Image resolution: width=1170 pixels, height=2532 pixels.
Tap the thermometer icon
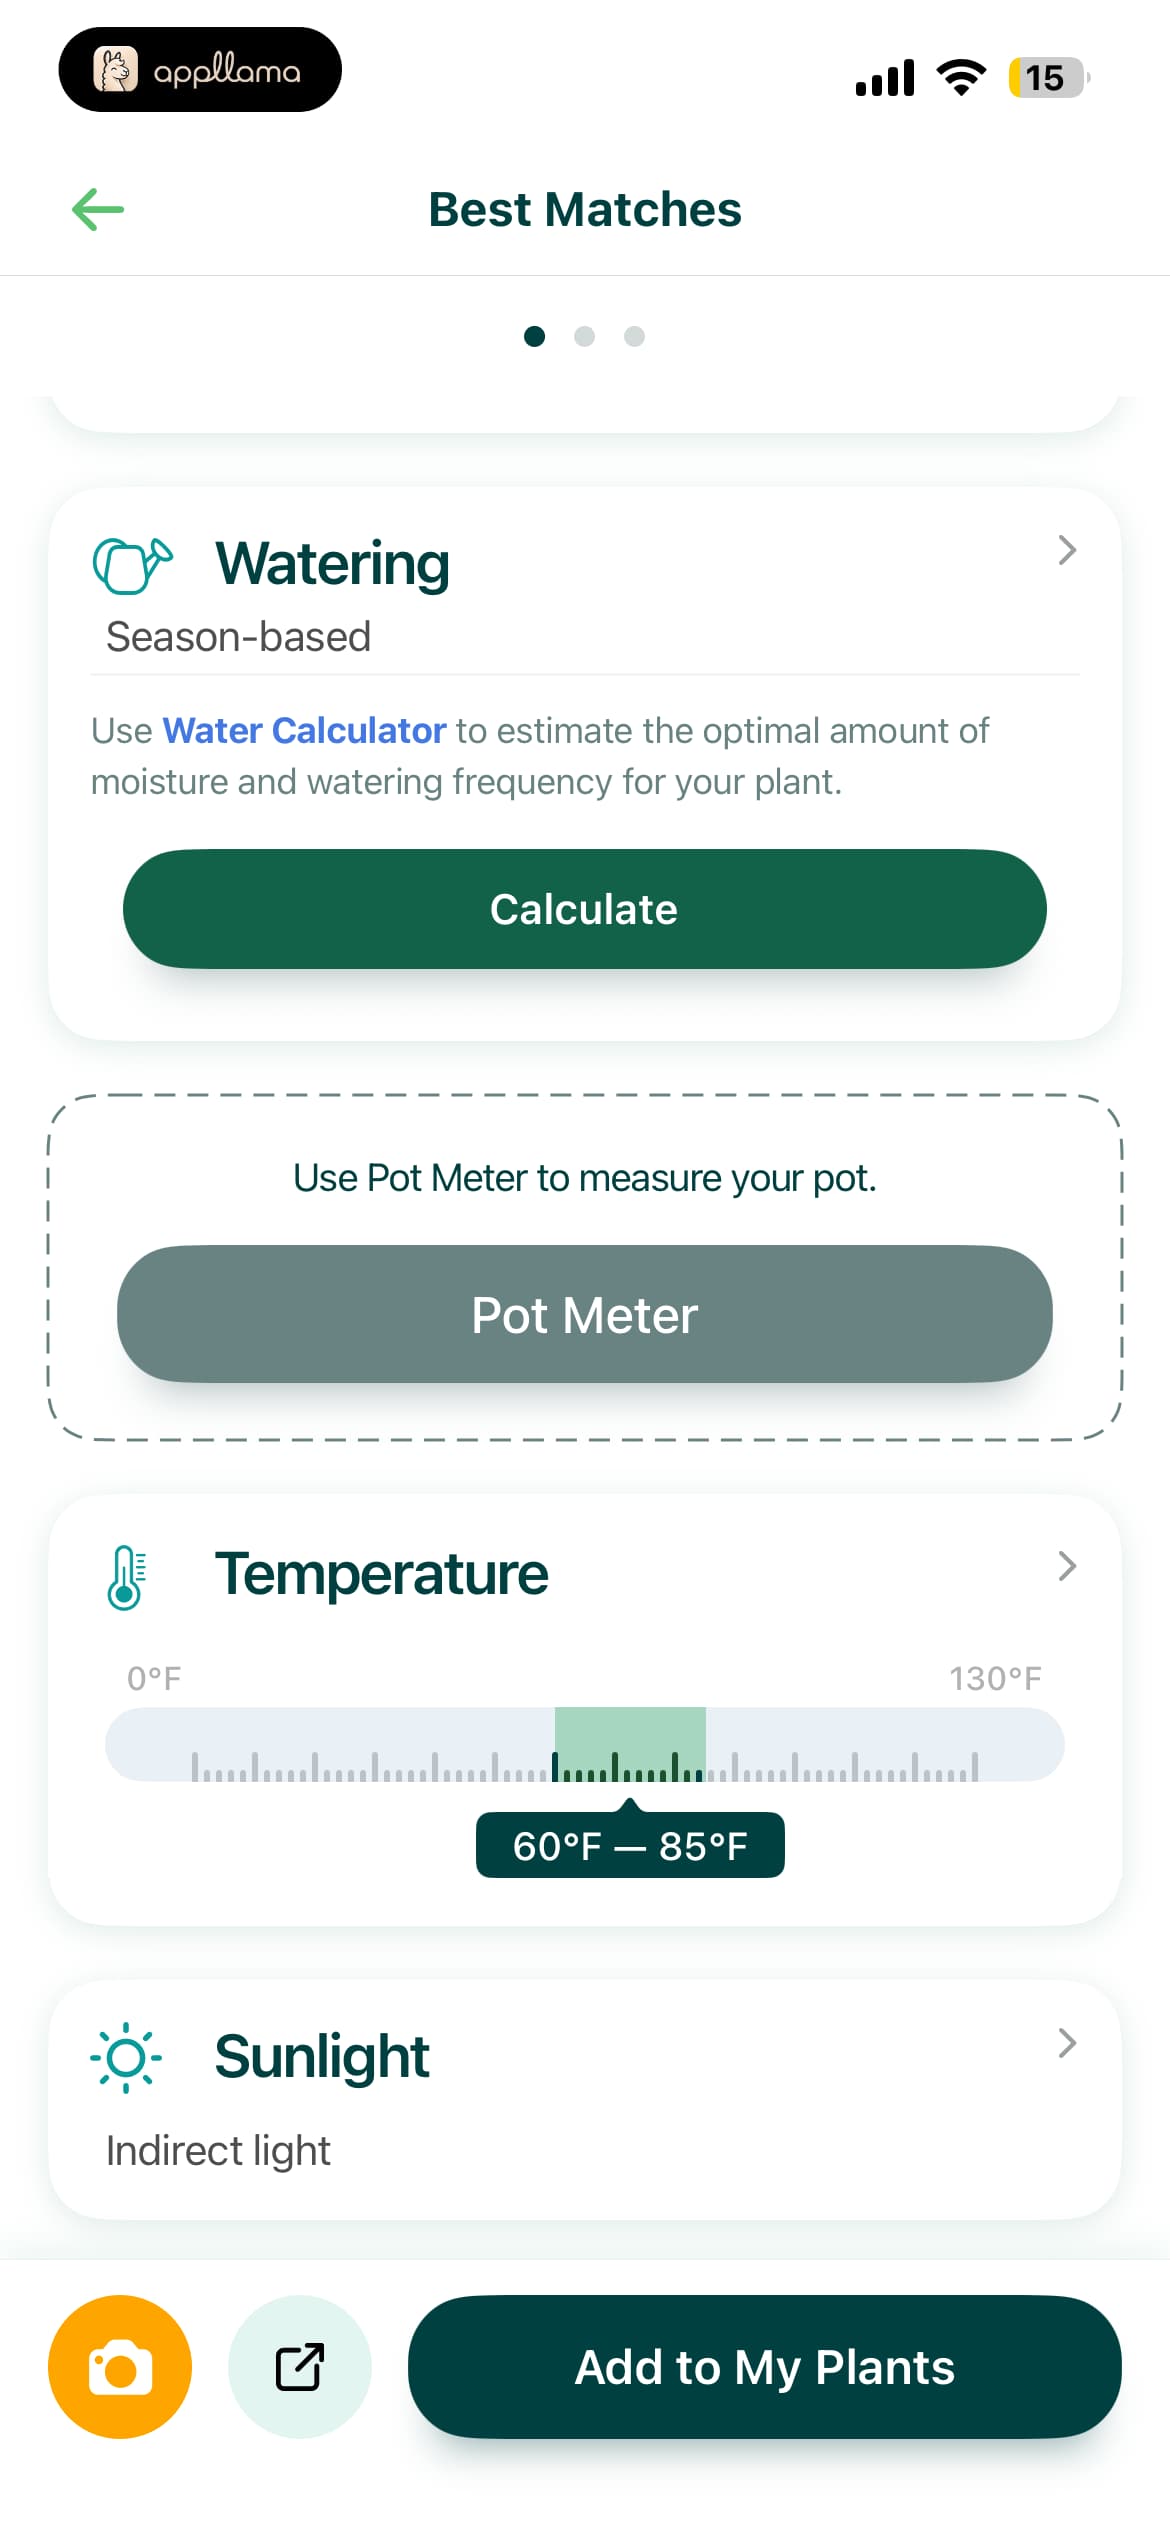tap(125, 1577)
